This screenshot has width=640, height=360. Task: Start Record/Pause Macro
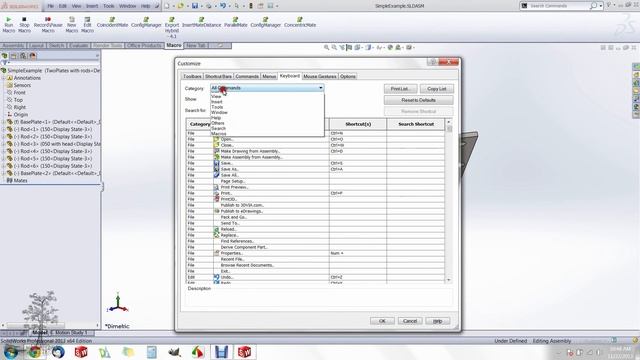(x=48, y=24)
